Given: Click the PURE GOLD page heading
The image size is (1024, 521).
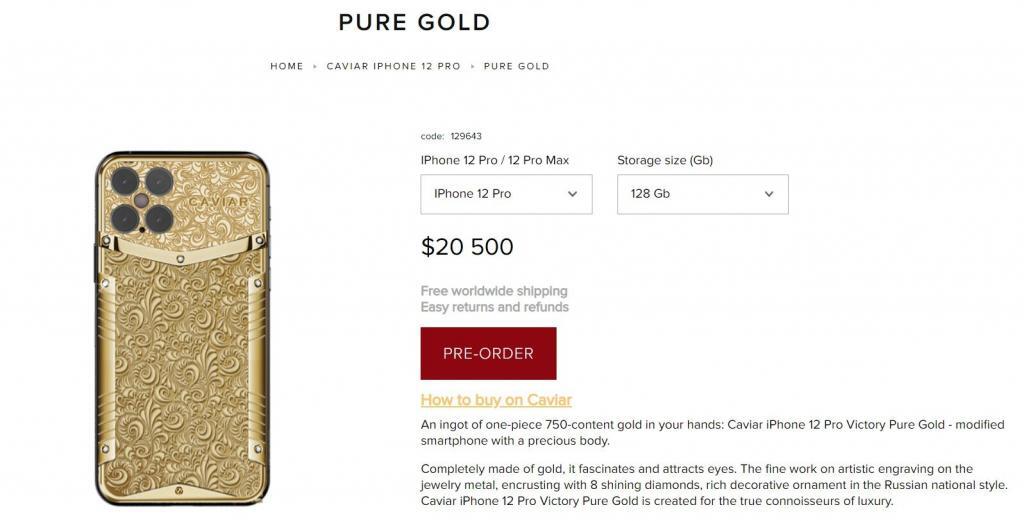Looking at the screenshot, I should click(x=414, y=21).
